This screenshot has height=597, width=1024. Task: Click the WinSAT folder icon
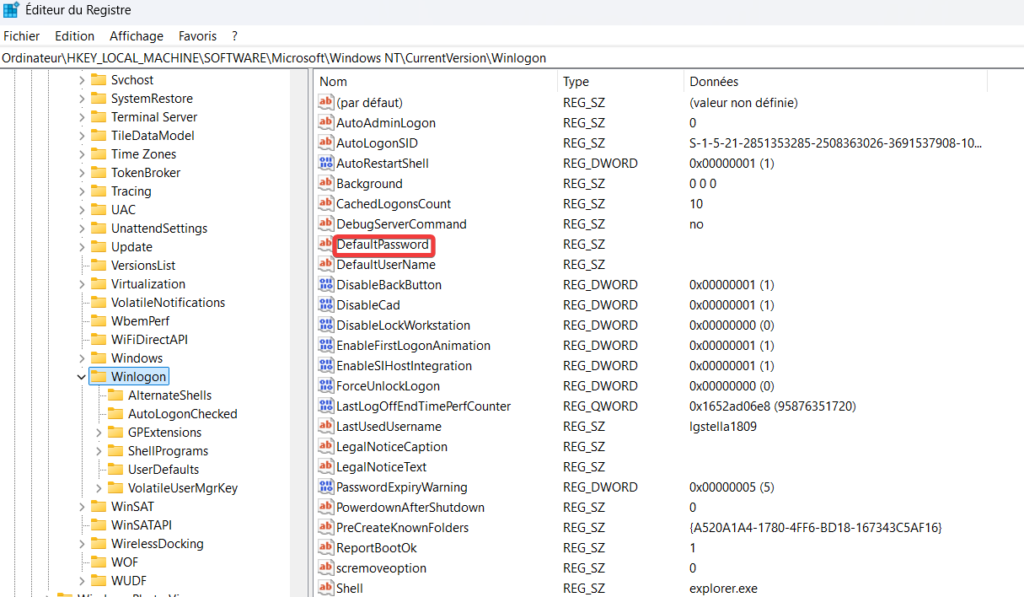pos(99,506)
